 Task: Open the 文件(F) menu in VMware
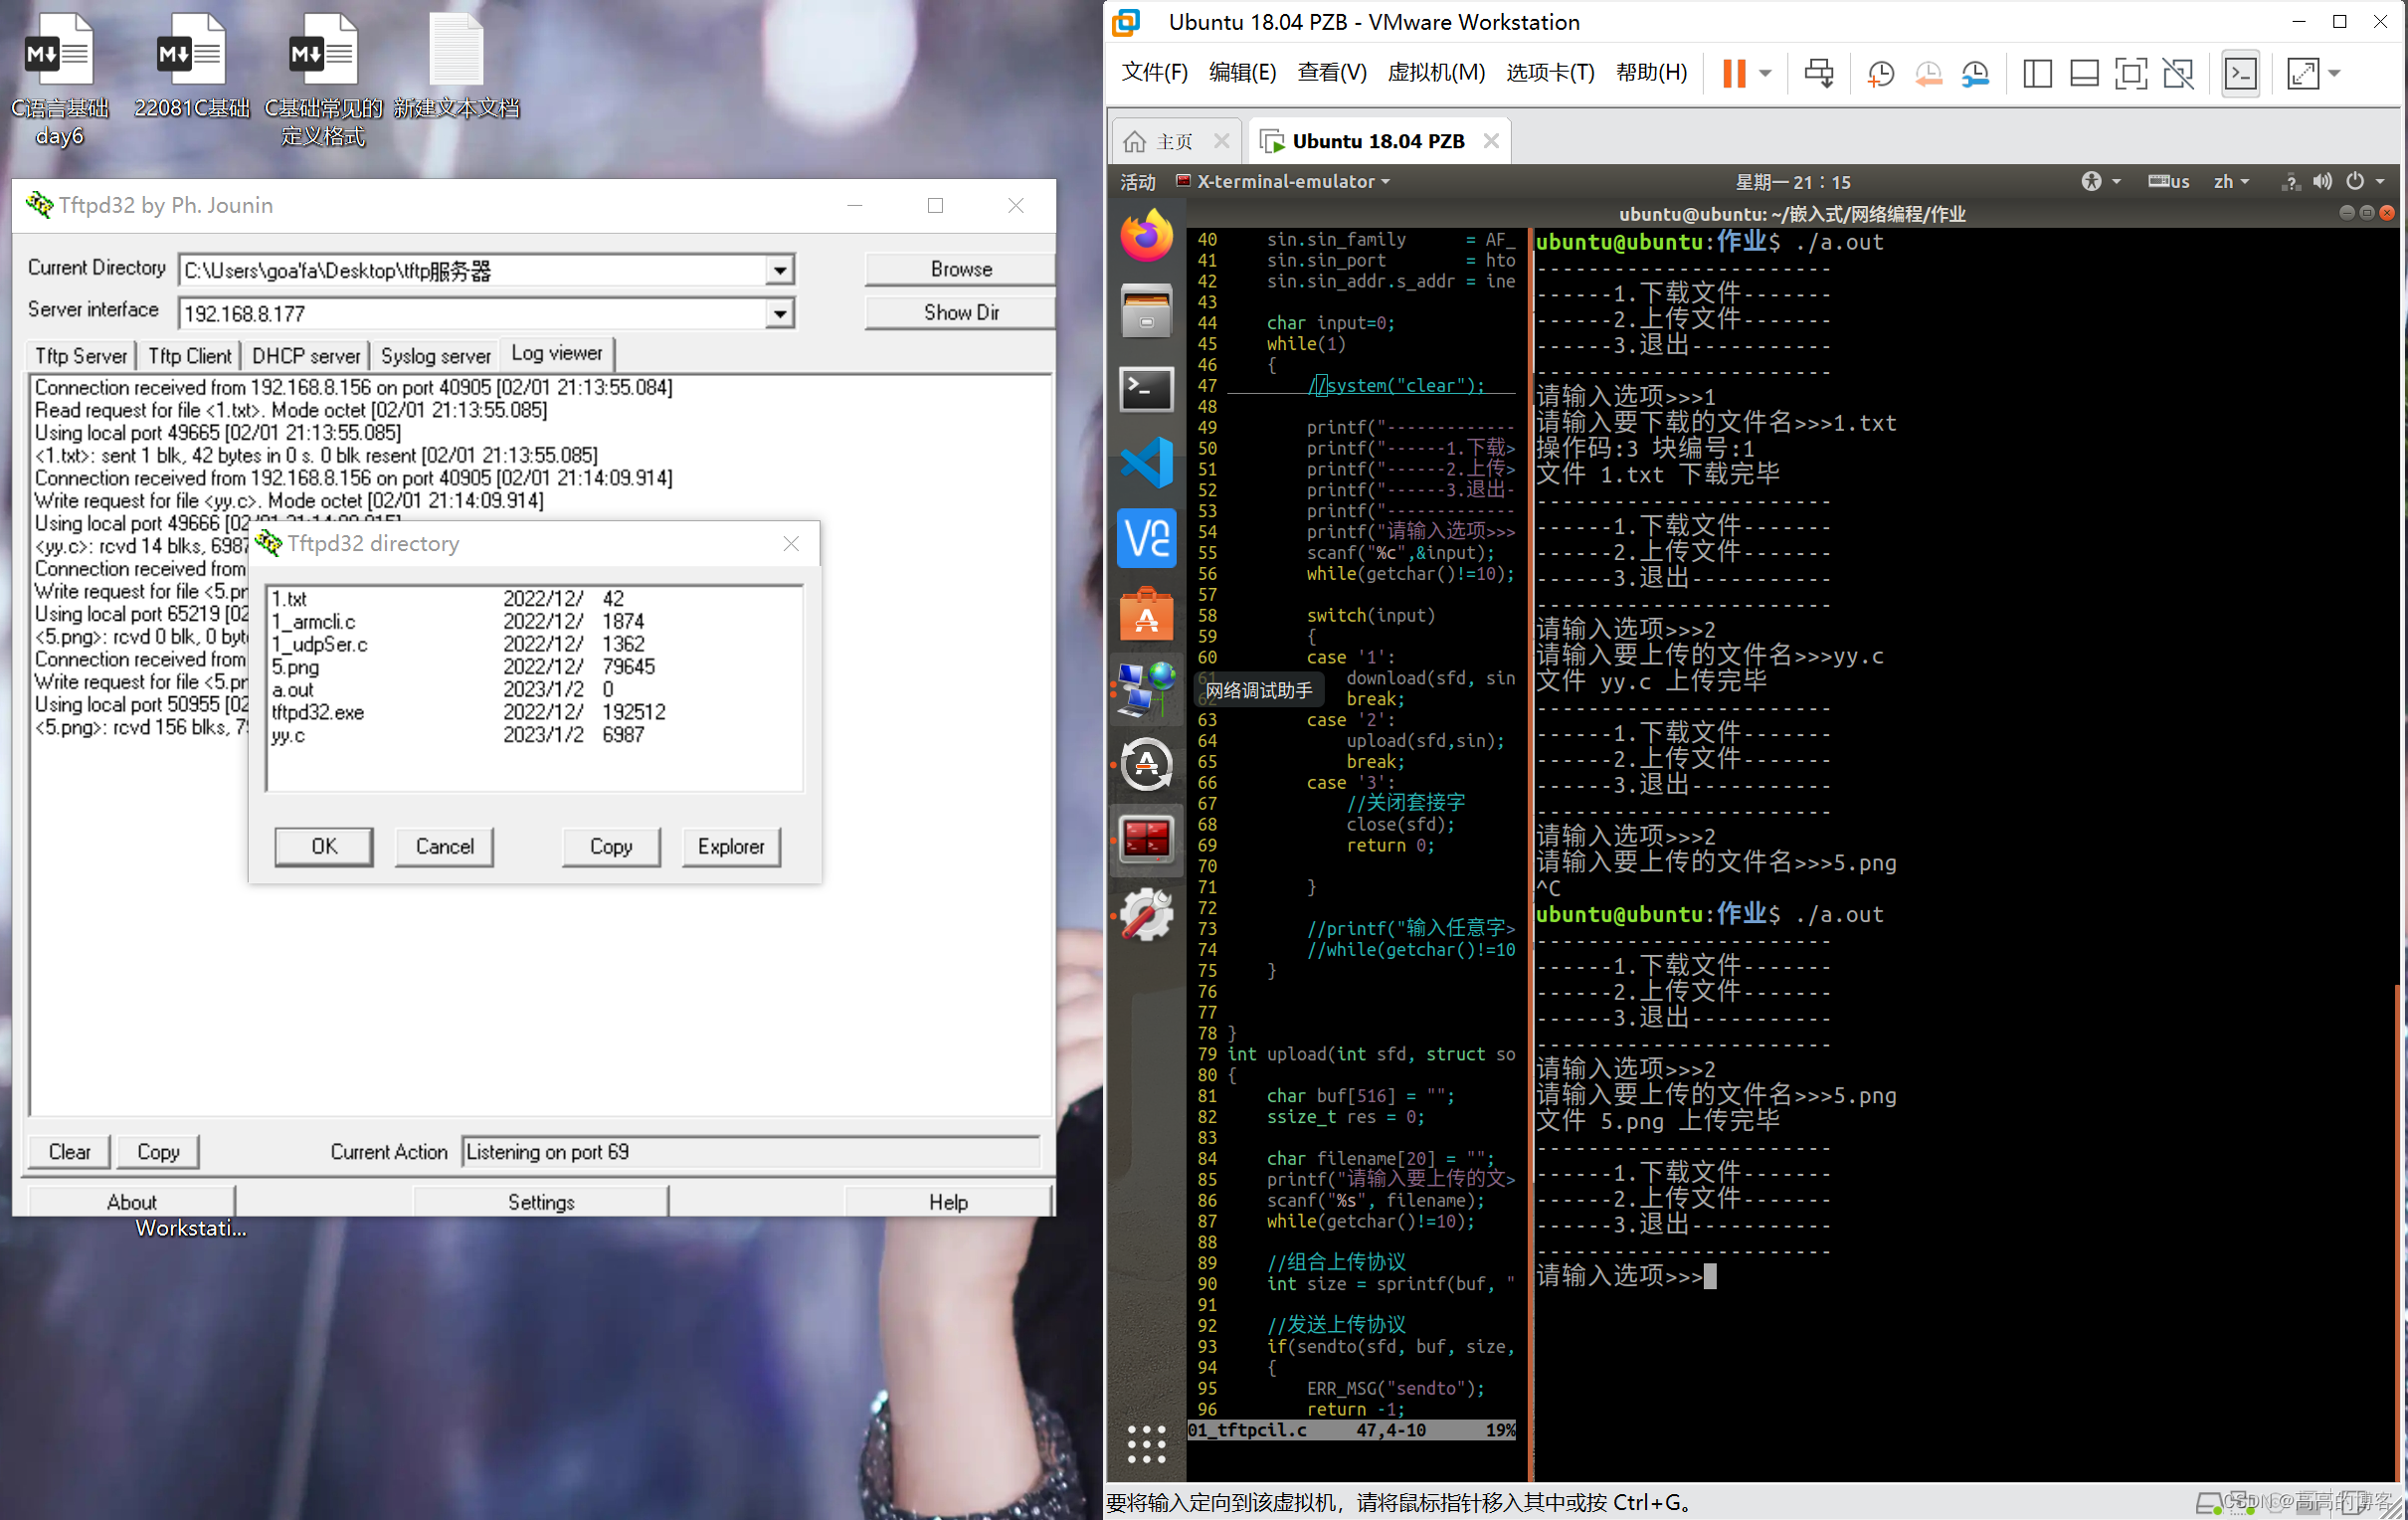(1154, 72)
